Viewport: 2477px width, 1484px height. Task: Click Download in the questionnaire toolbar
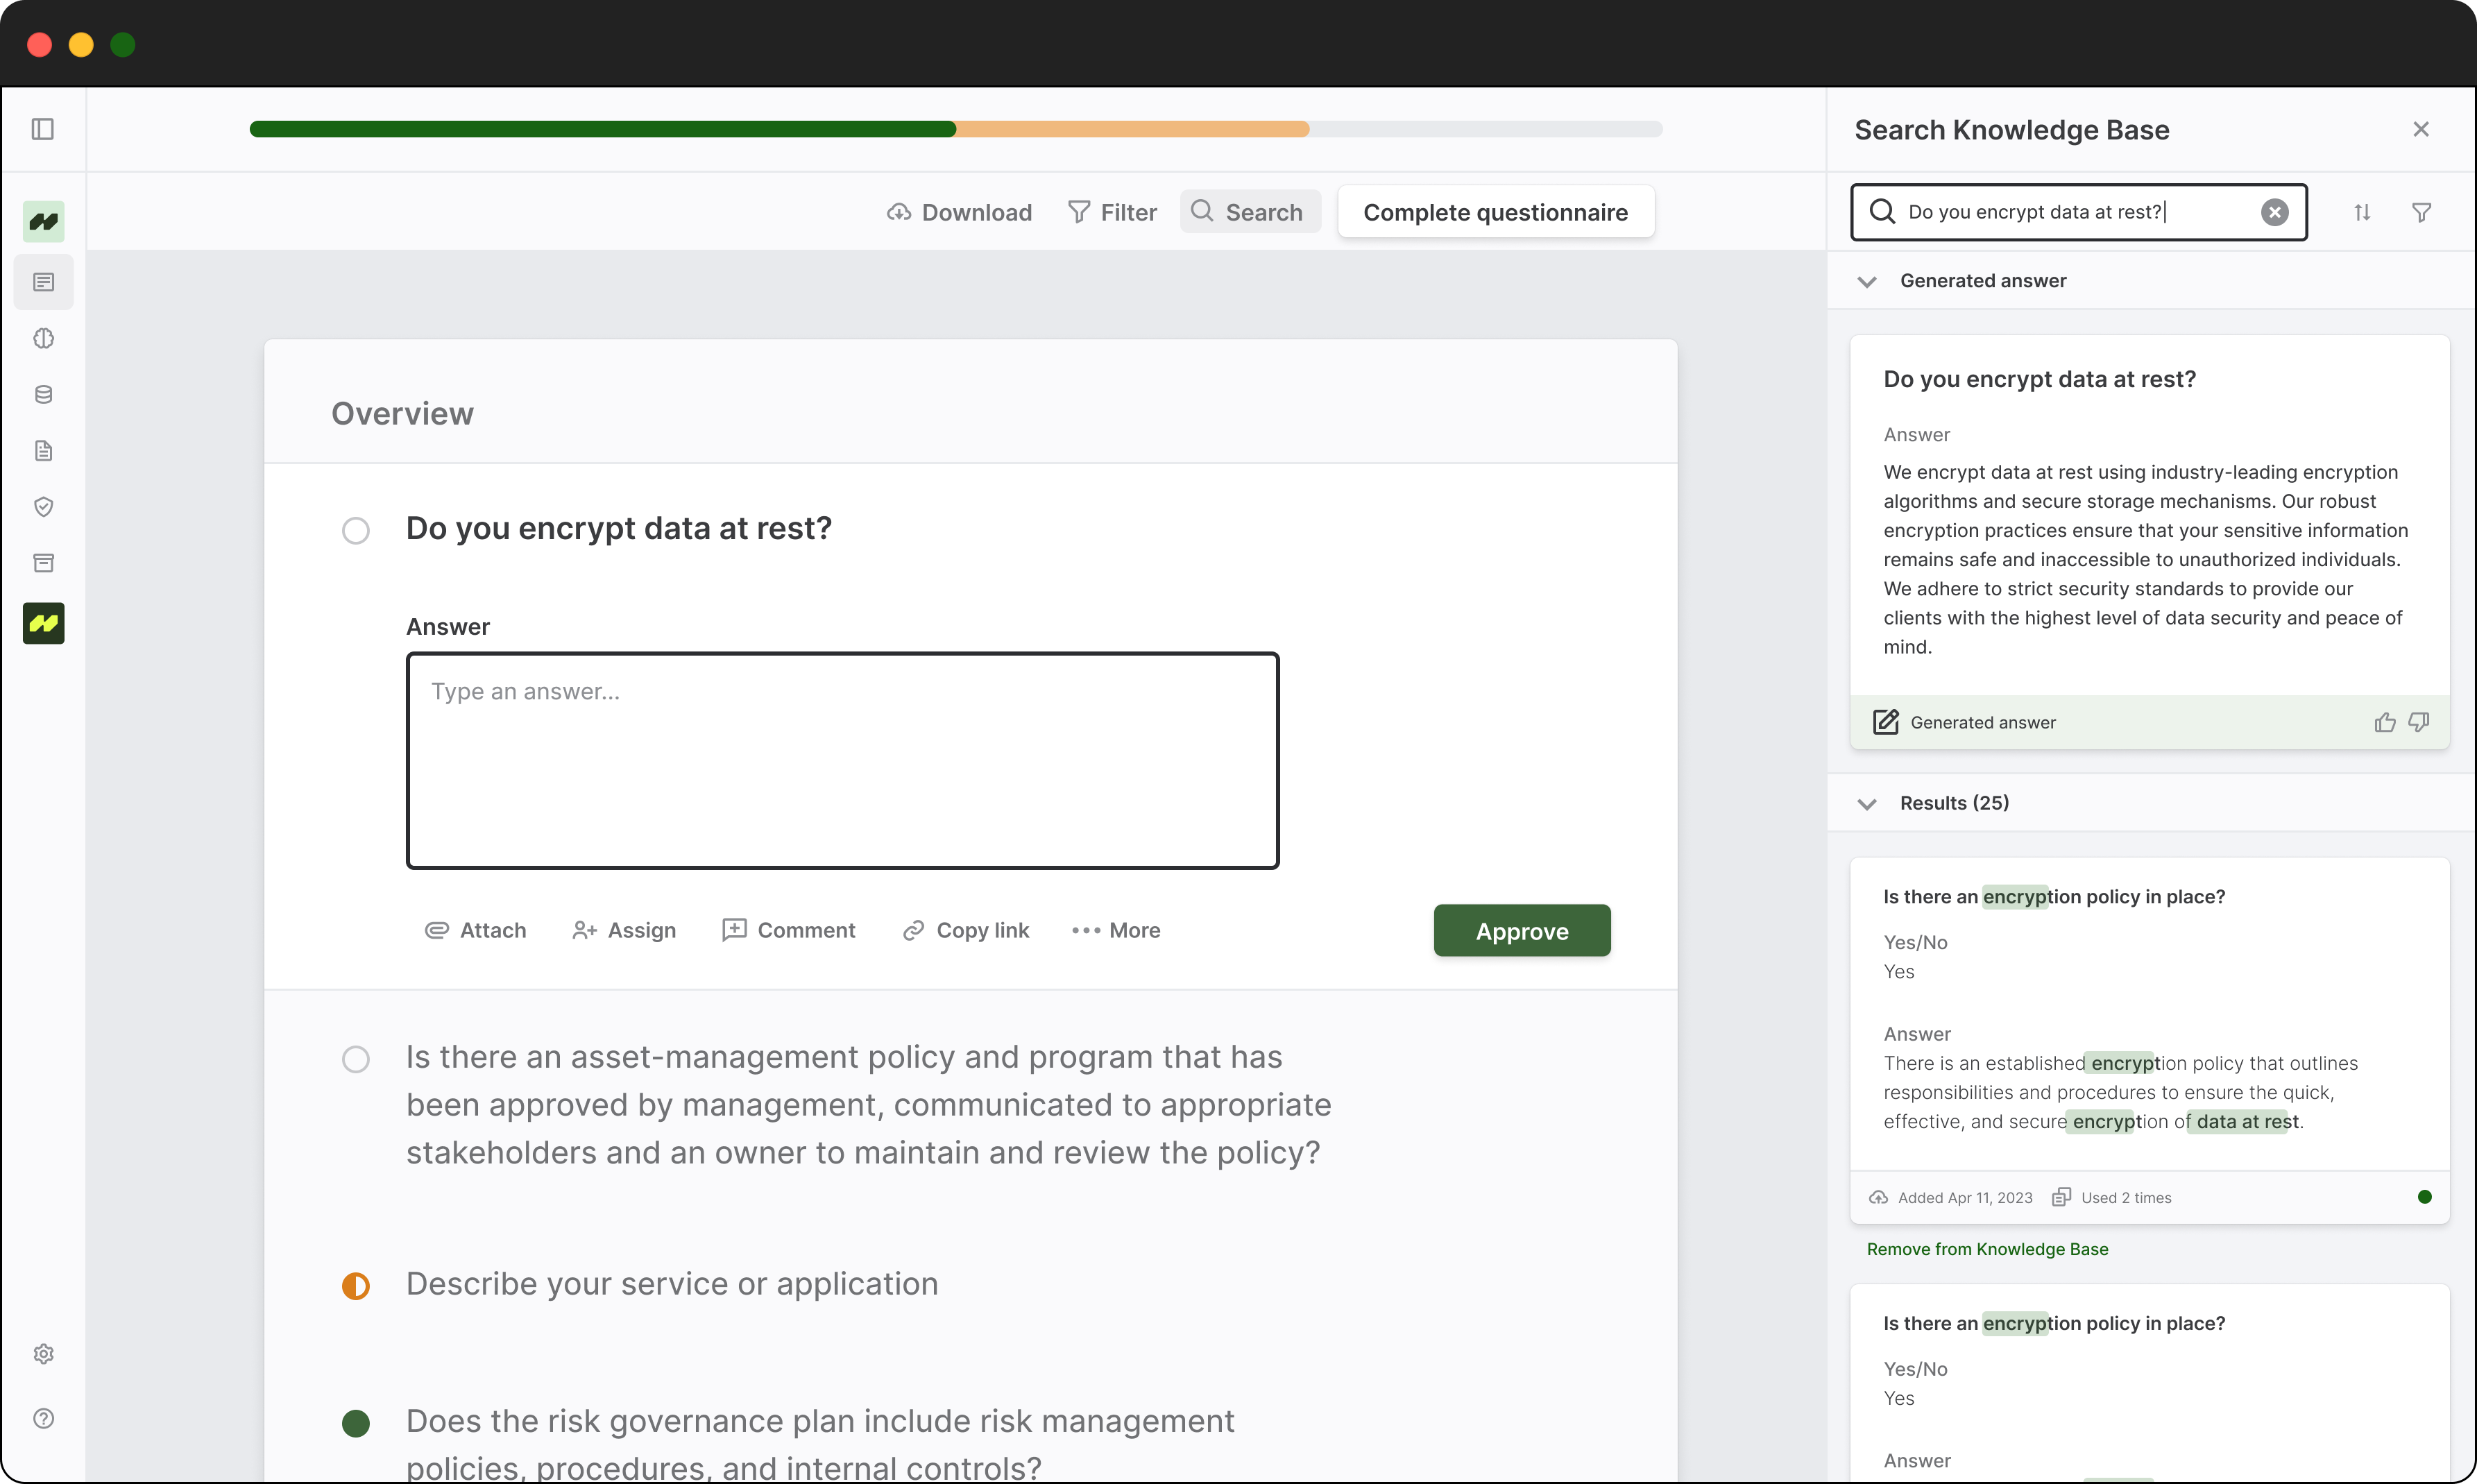tap(959, 212)
